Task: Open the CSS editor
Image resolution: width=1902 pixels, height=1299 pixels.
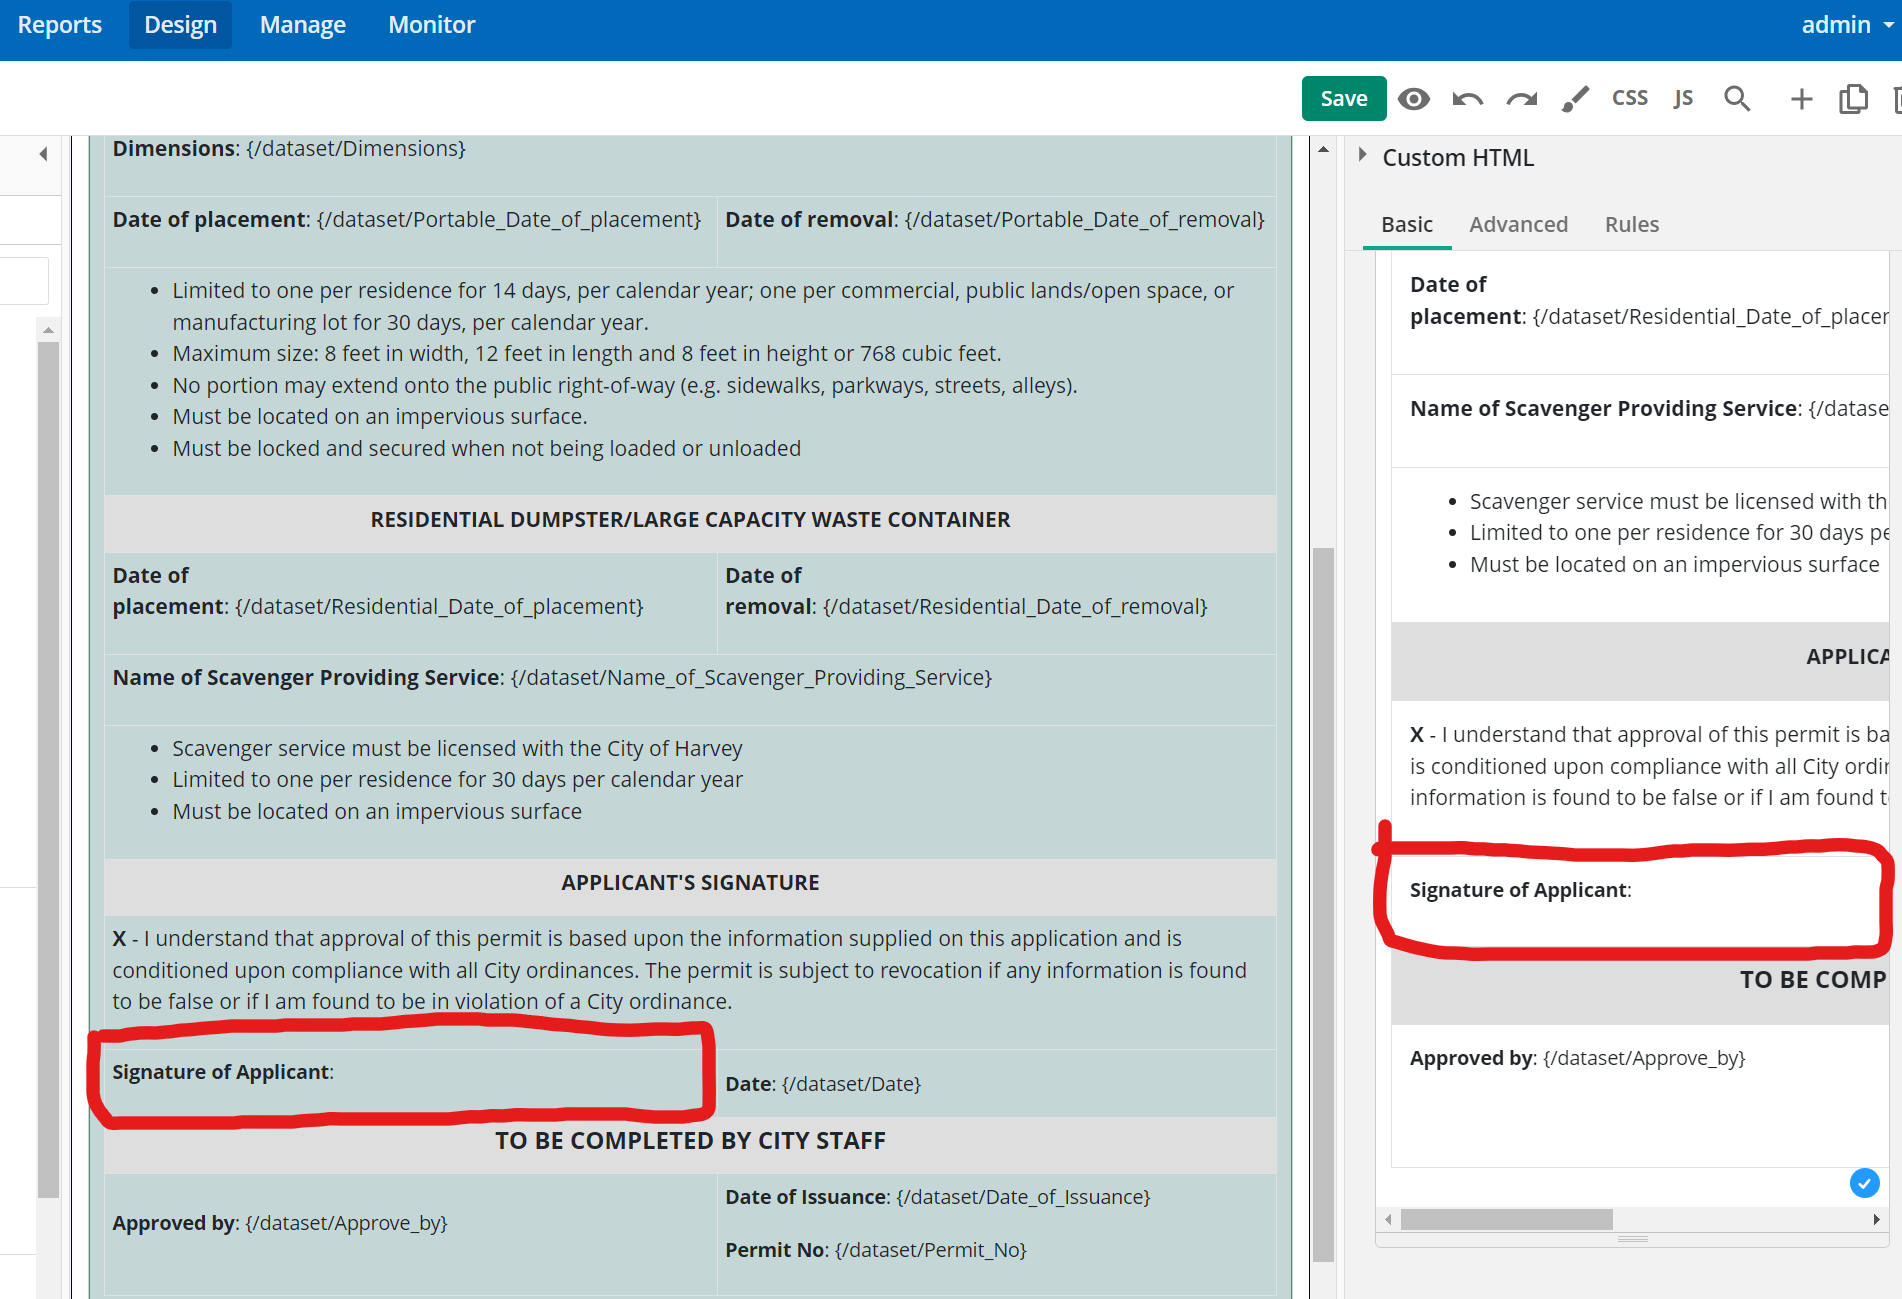Action: pos(1629,98)
